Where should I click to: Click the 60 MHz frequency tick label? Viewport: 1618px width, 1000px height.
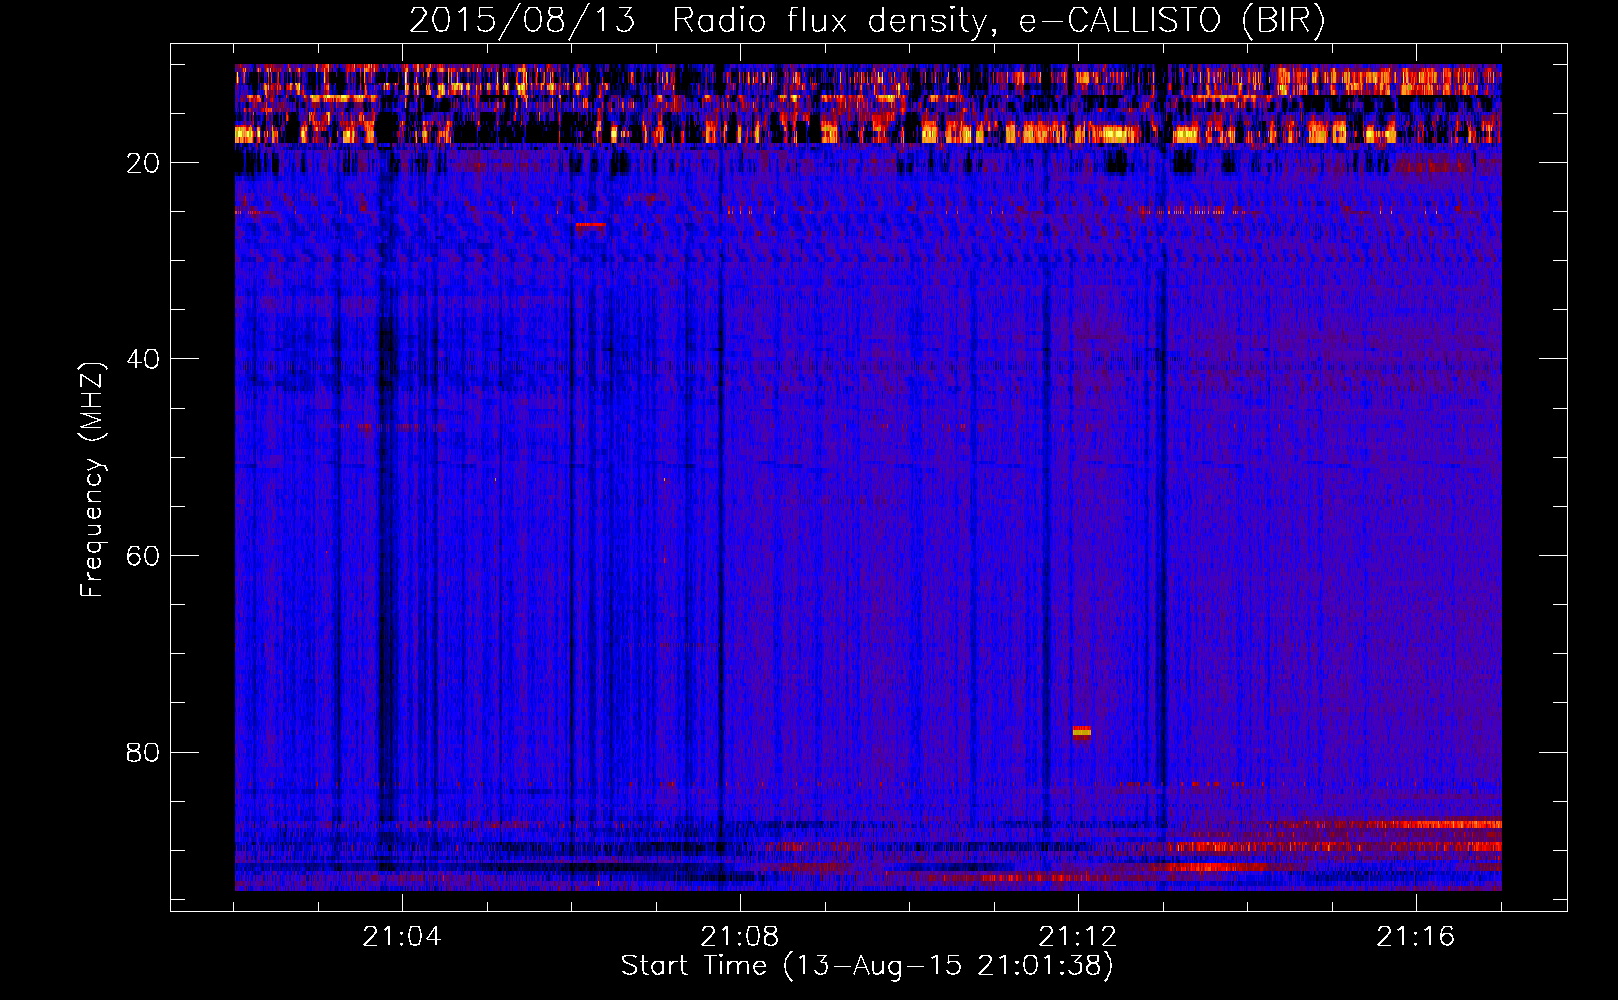[143, 556]
